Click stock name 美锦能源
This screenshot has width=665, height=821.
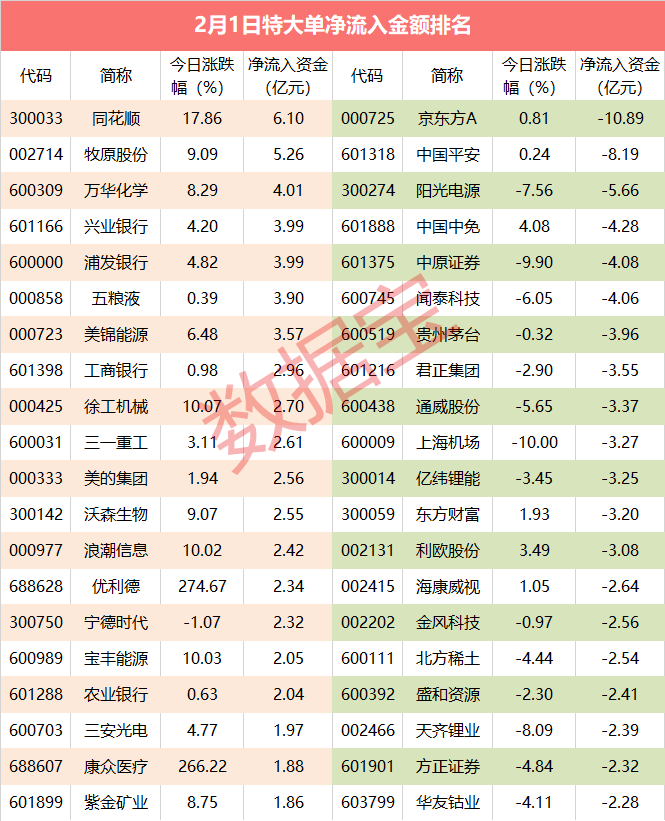click(x=116, y=335)
